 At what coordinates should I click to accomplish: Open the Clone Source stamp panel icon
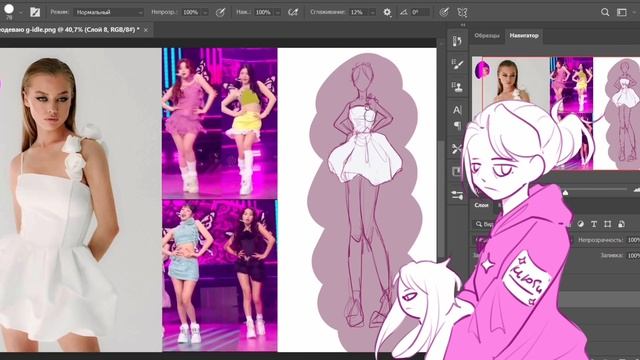pos(457,87)
